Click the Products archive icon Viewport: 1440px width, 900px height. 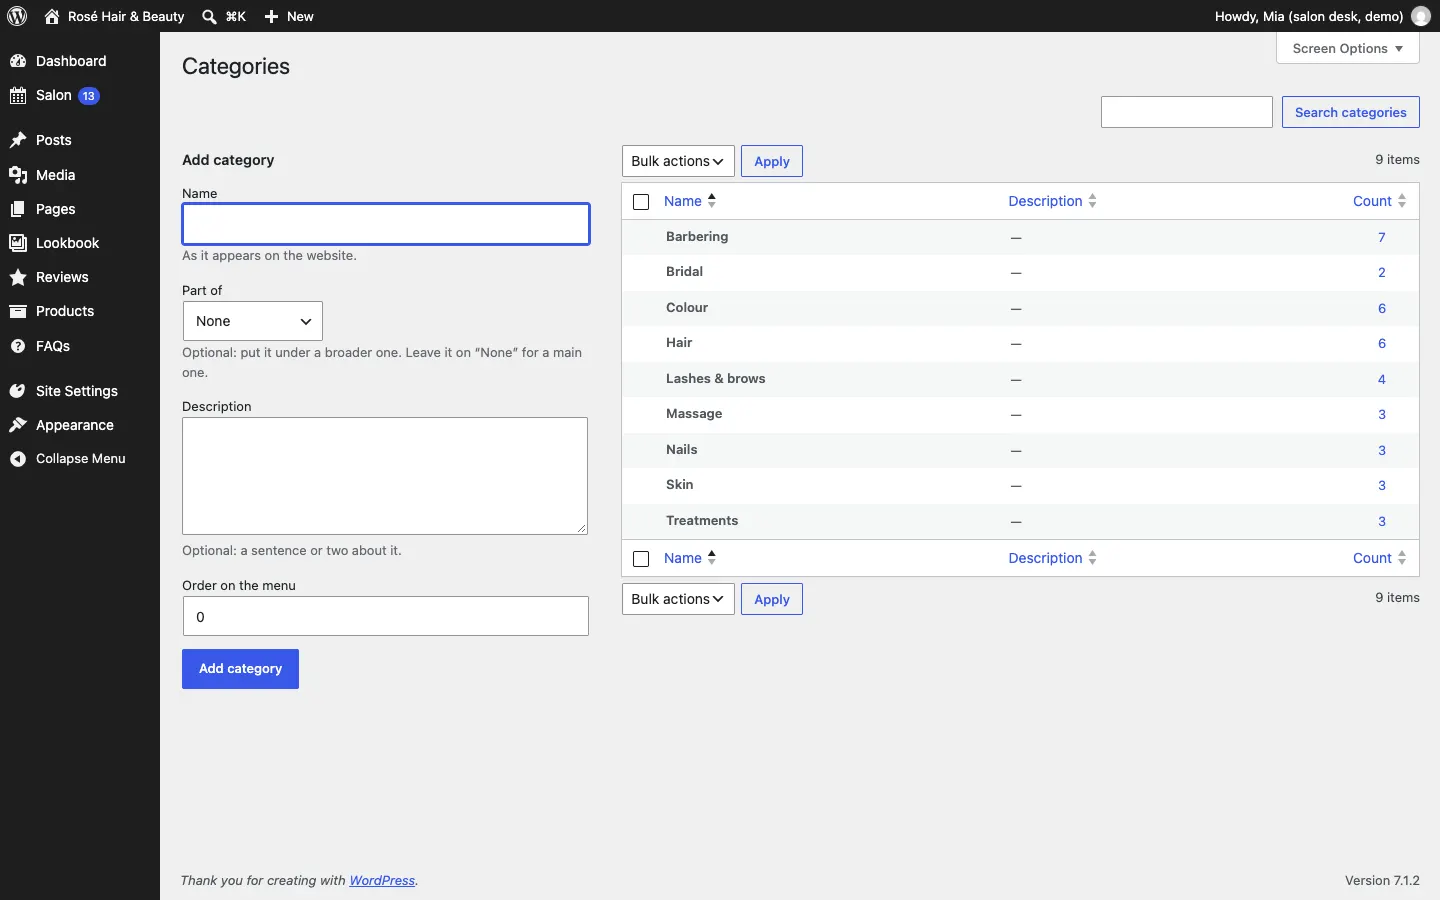click(x=18, y=311)
